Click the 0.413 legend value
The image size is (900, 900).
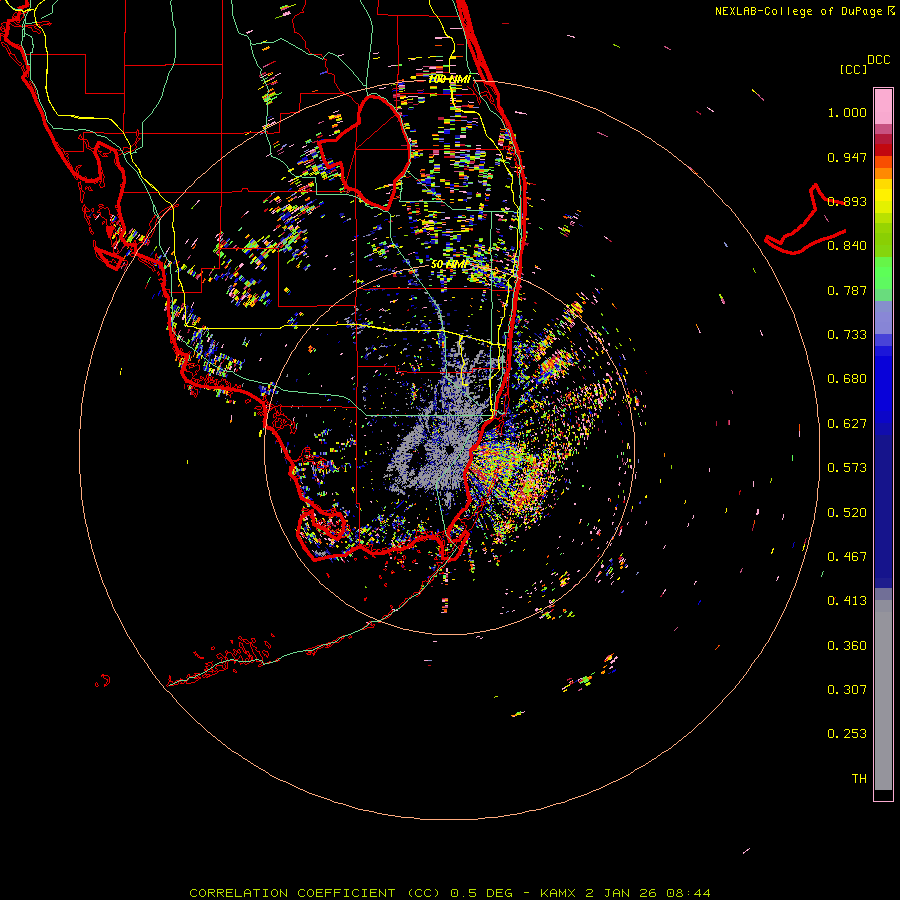click(x=847, y=601)
